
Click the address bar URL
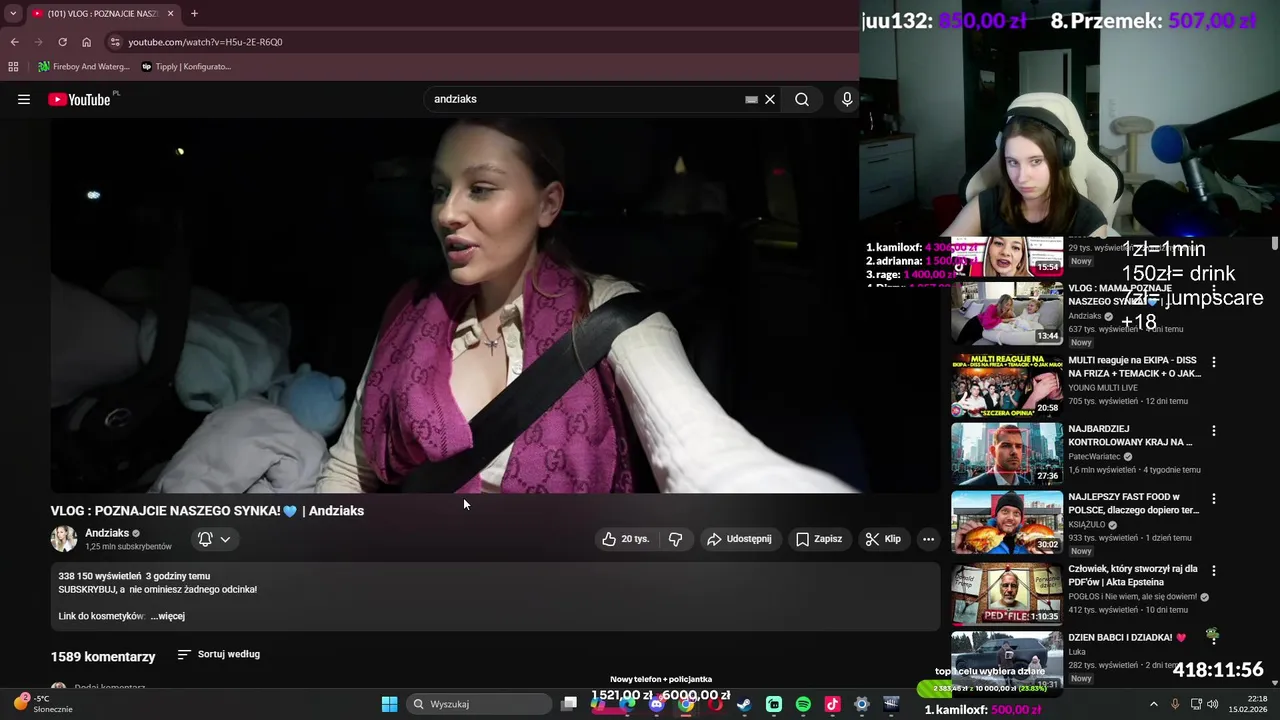click(205, 42)
